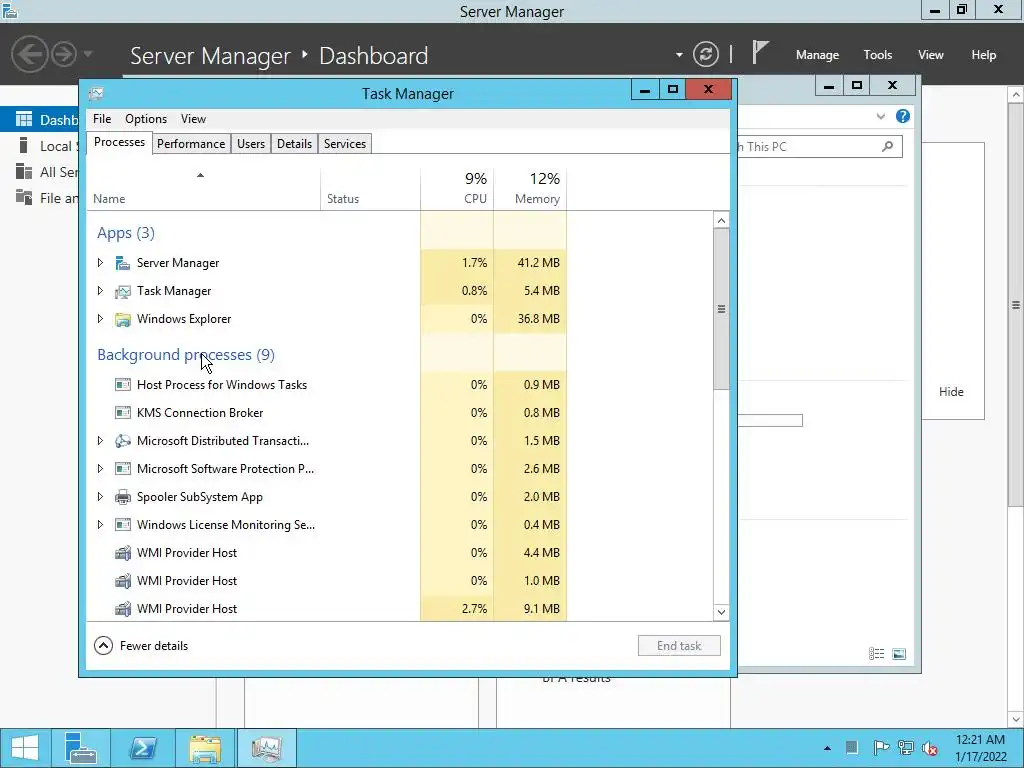Click Host Process for Windows Tasks icon
Viewport: 1024px width, 768px height.
point(123,385)
